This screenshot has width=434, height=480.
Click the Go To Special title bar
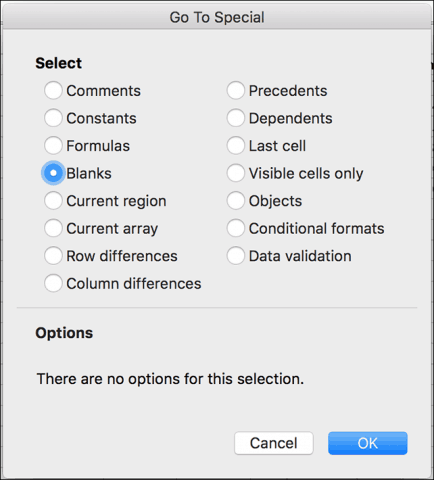[x=217, y=17]
